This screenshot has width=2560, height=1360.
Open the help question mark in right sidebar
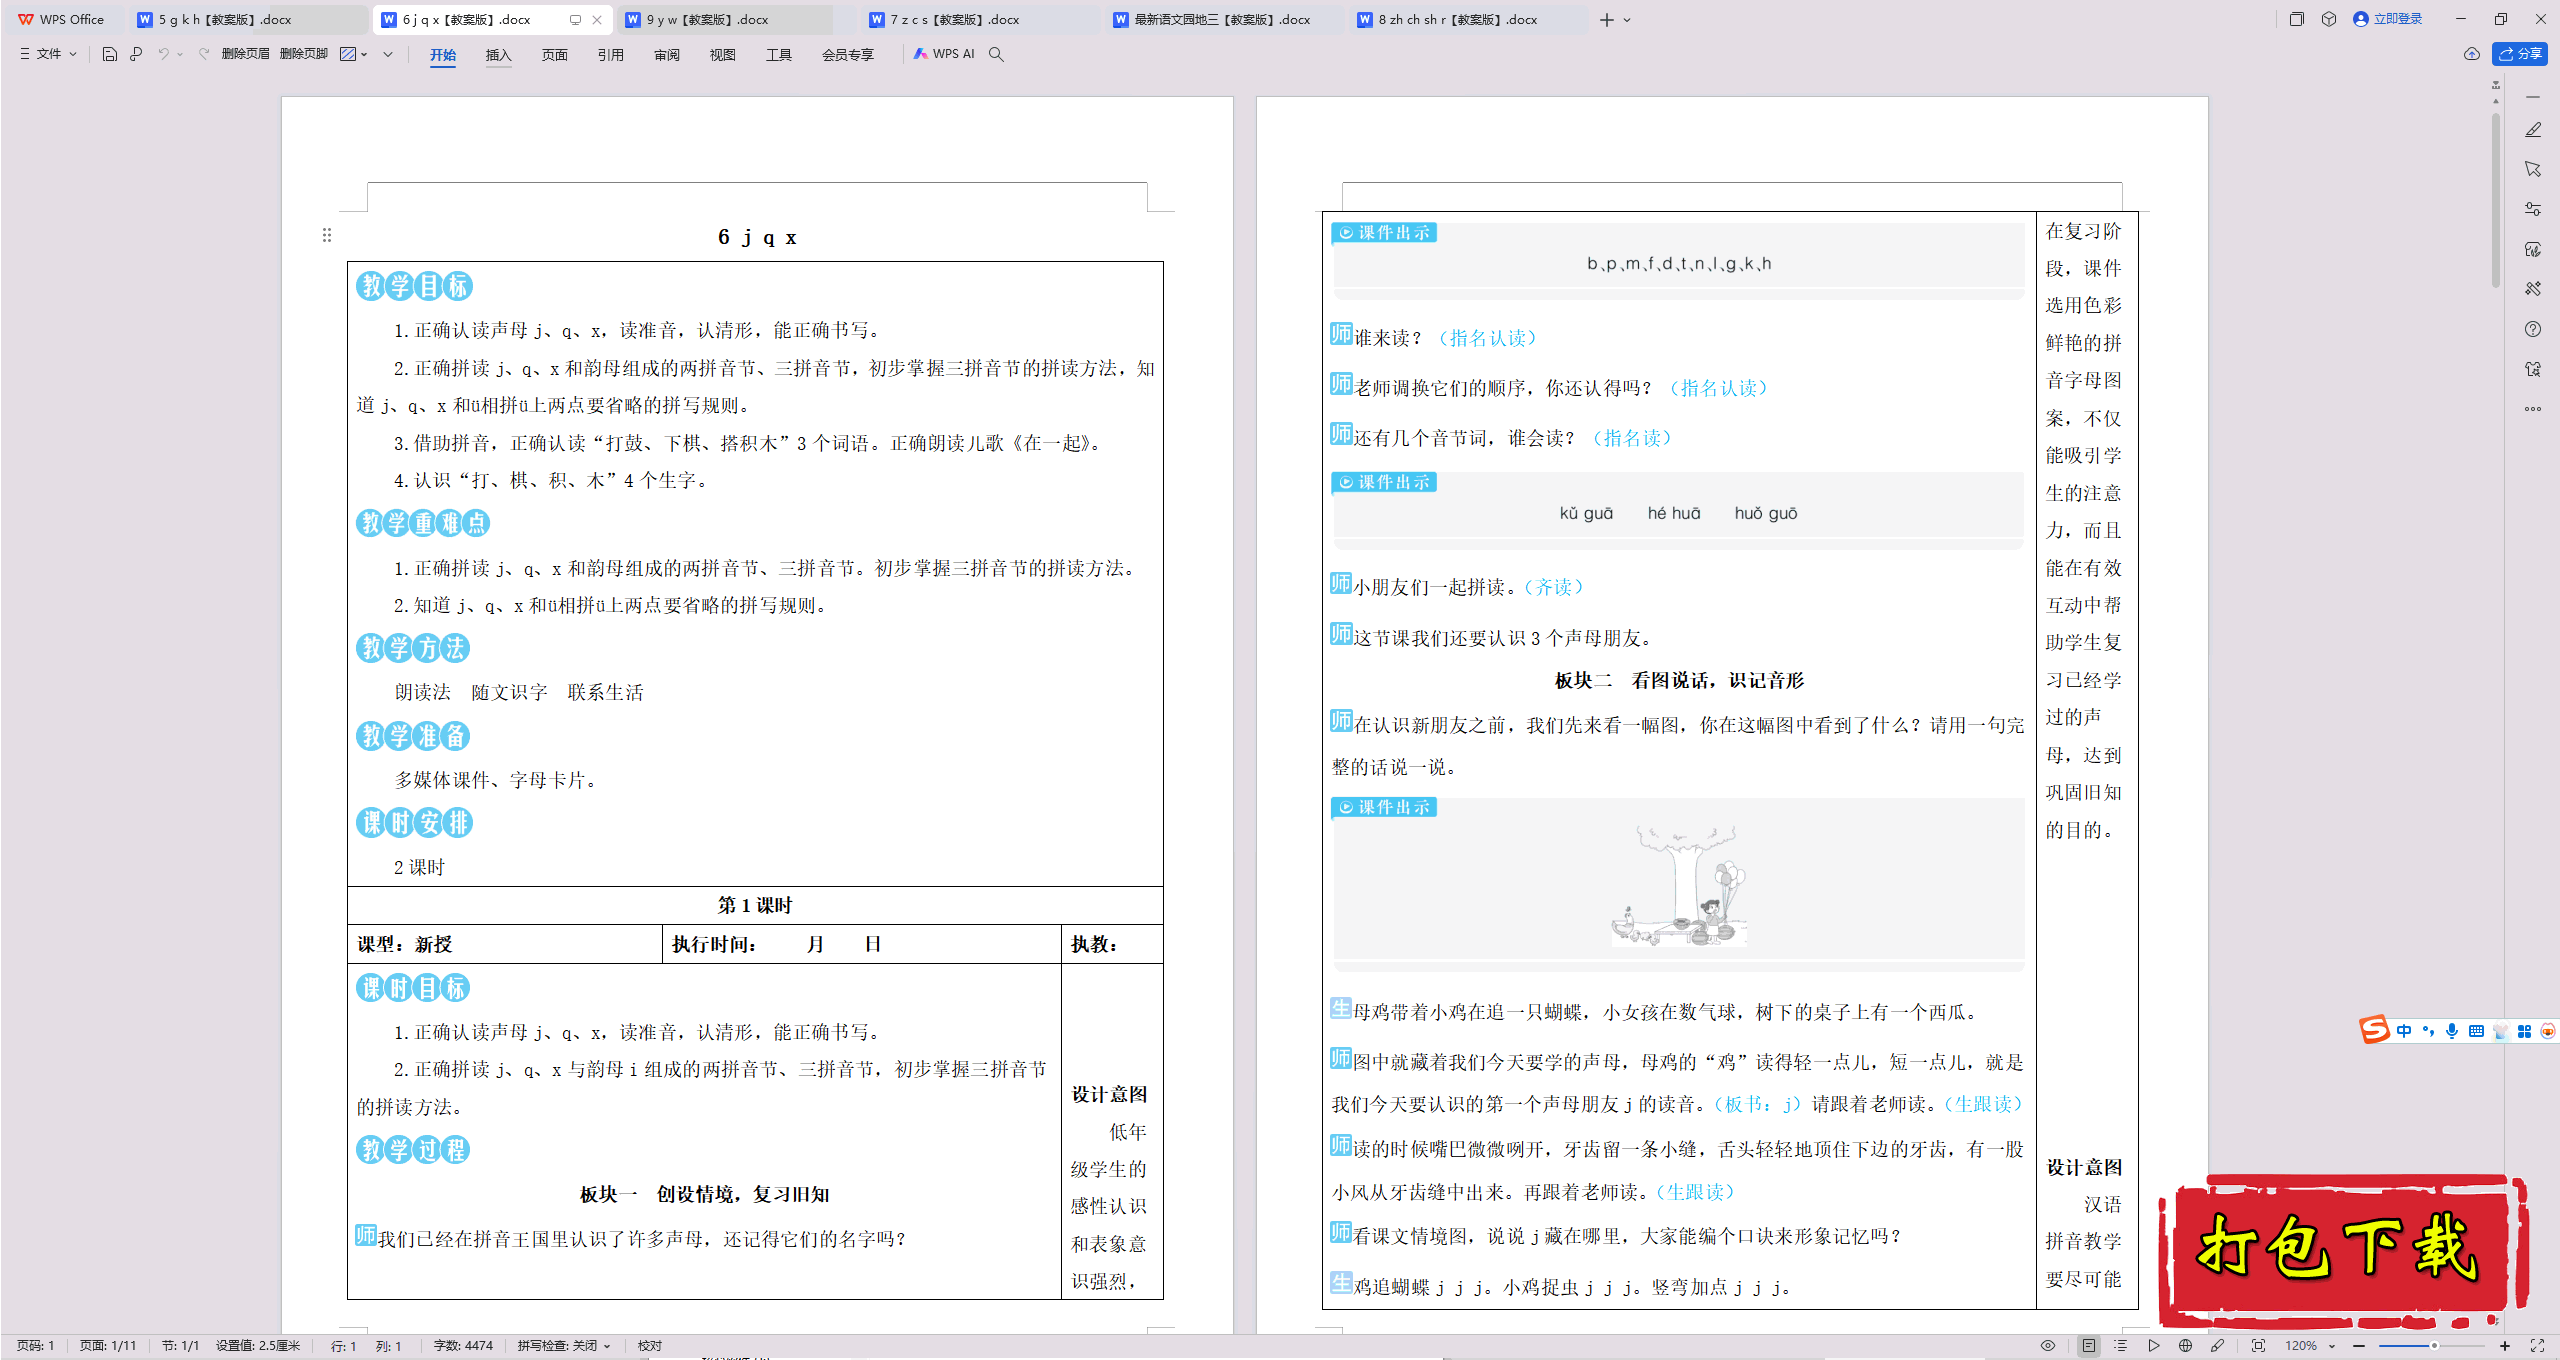[2533, 329]
